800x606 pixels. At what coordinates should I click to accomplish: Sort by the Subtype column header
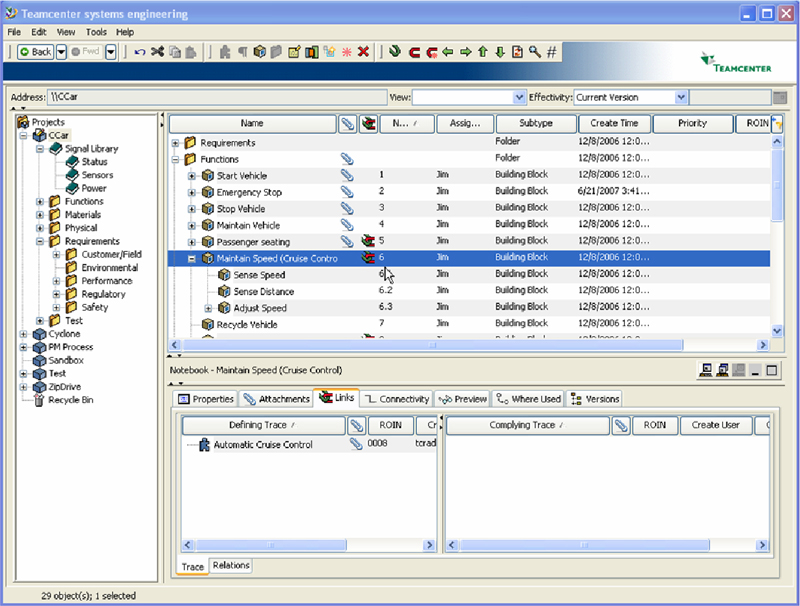coord(536,123)
